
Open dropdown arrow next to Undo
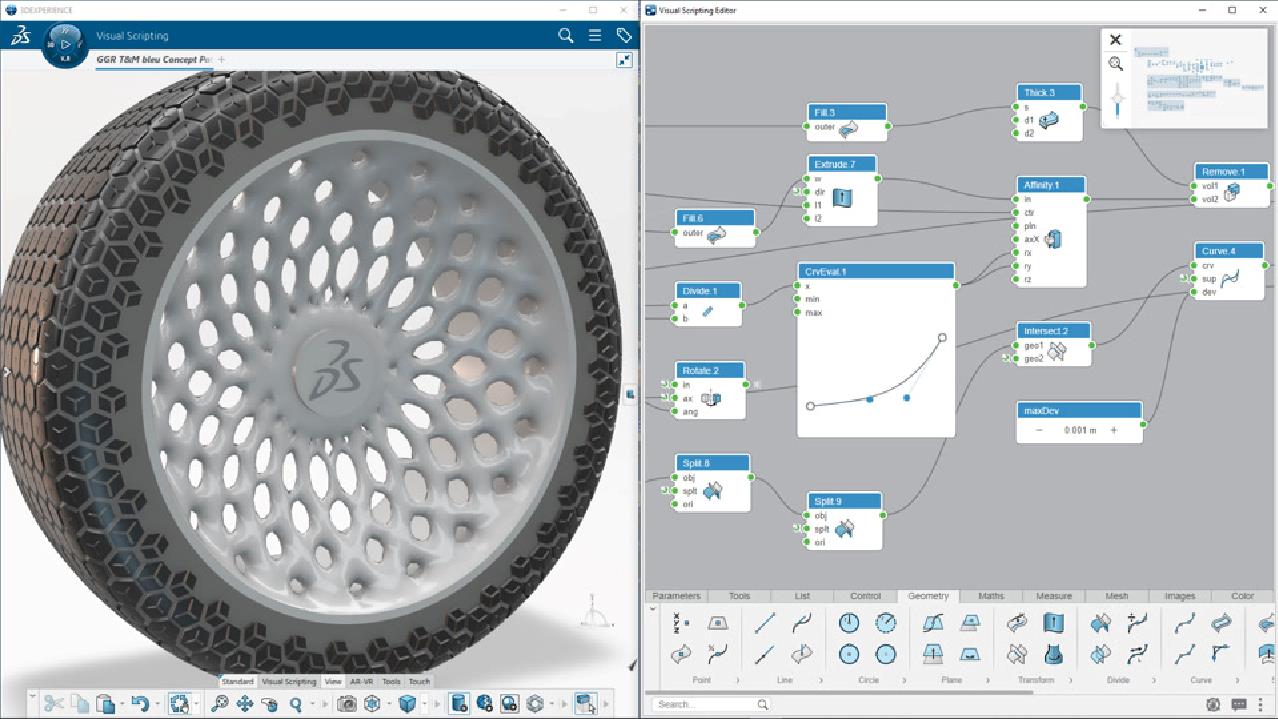pyautogui.click(x=159, y=704)
